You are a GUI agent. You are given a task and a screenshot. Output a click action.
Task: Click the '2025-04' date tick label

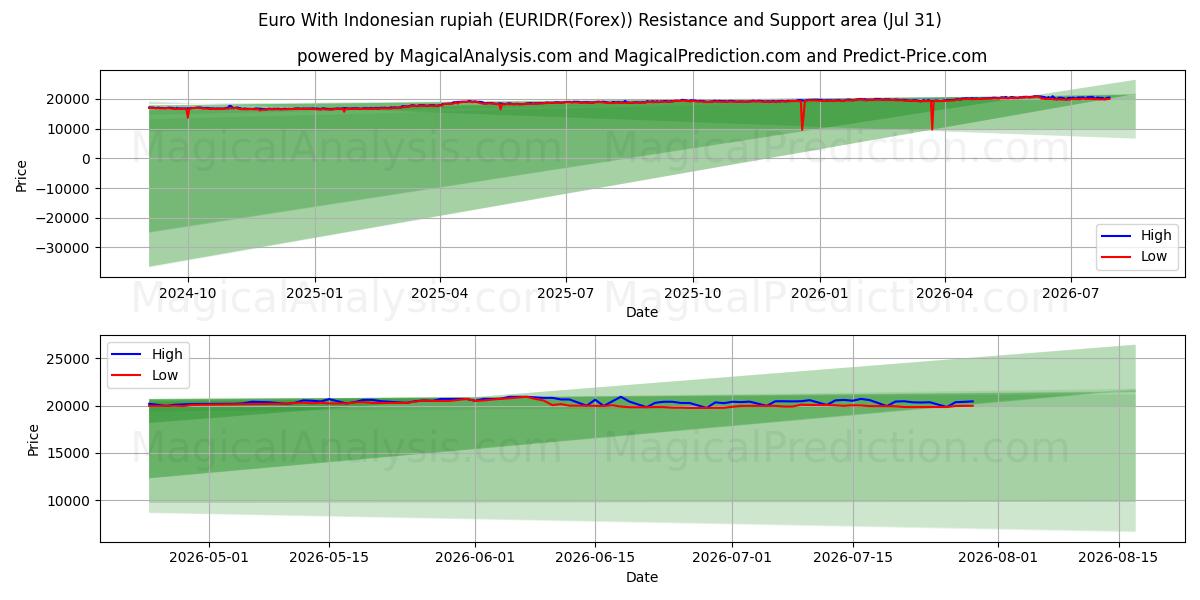tap(440, 292)
